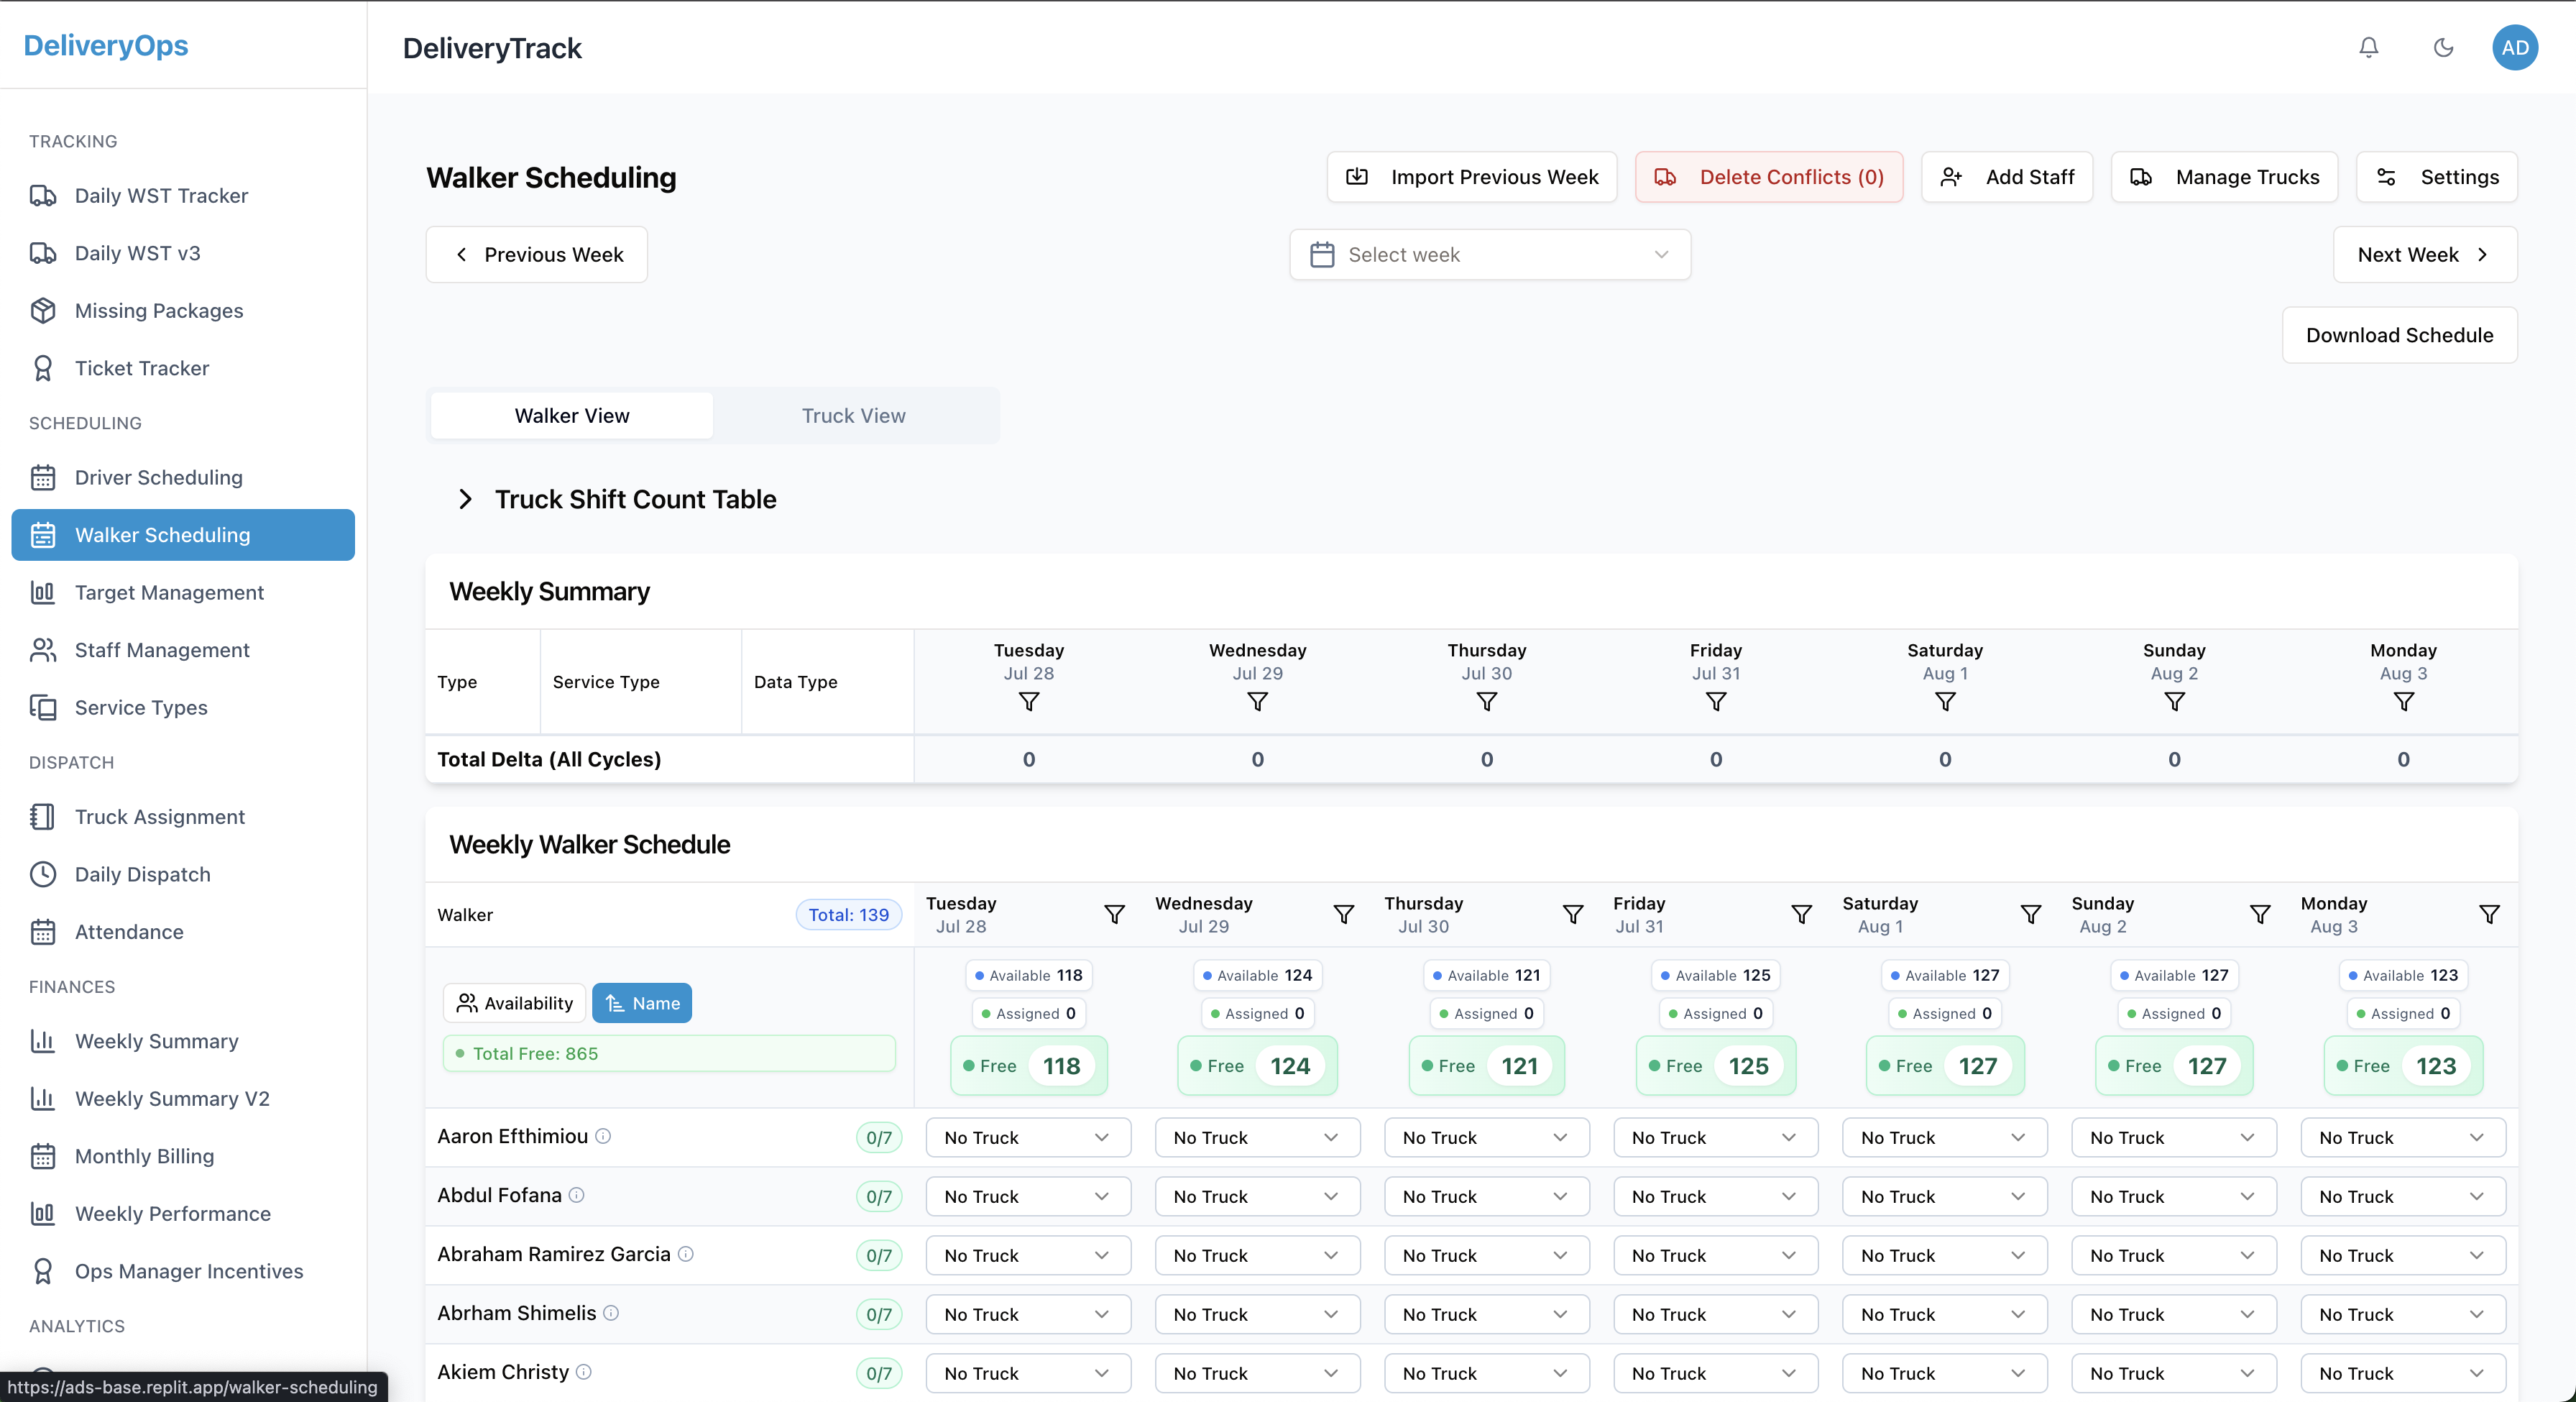This screenshot has height=1402, width=2576.
Task: Click Saturday Aug 1 filter icon in Weekly Summary
Action: 1944,702
